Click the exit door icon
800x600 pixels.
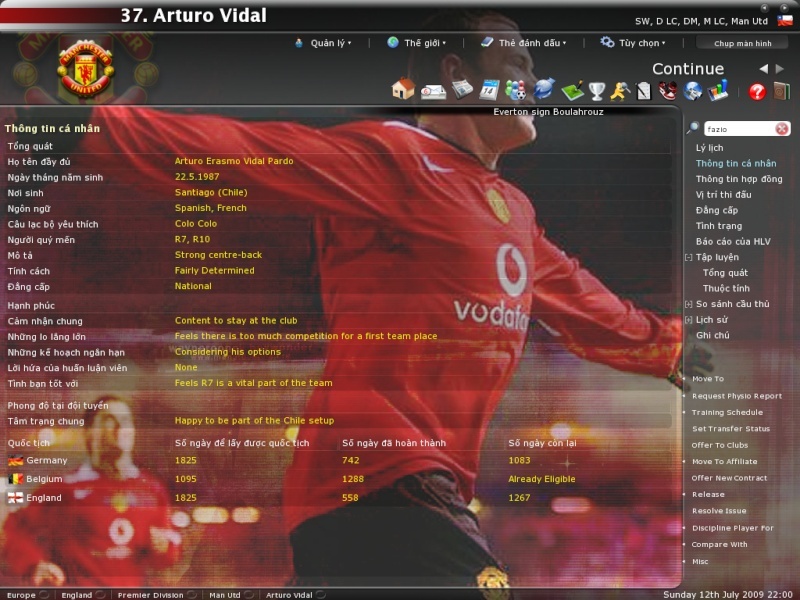[781, 91]
